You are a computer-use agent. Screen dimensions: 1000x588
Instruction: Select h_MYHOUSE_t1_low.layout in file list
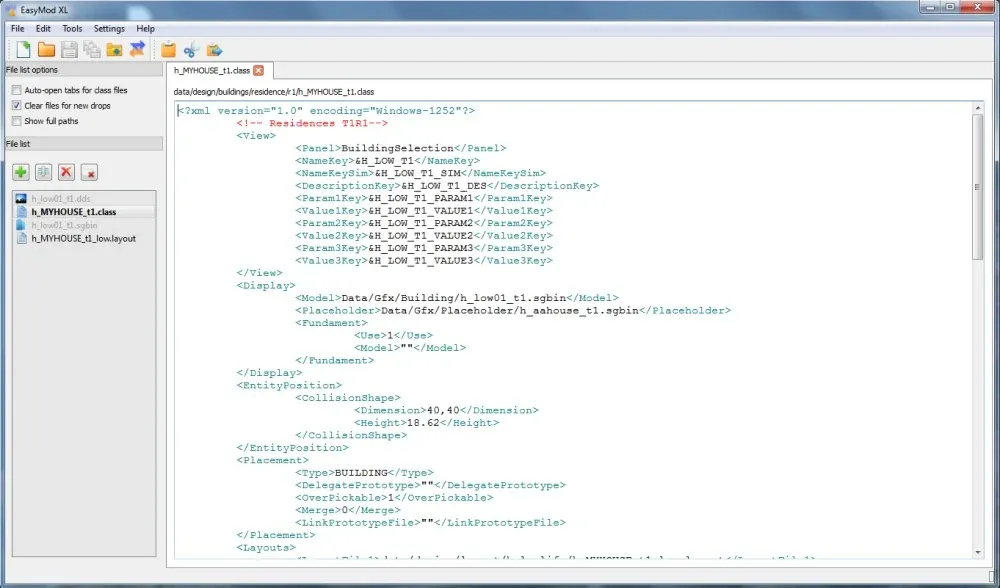coord(84,239)
